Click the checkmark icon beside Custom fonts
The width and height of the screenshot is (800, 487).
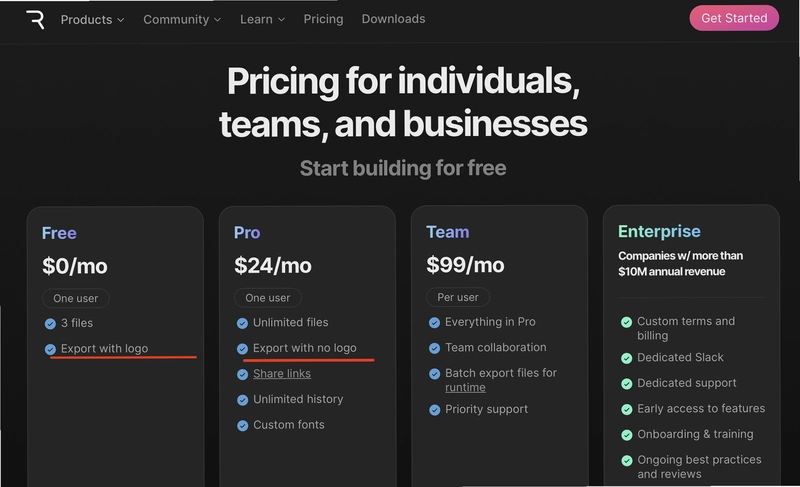tap(242, 425)
